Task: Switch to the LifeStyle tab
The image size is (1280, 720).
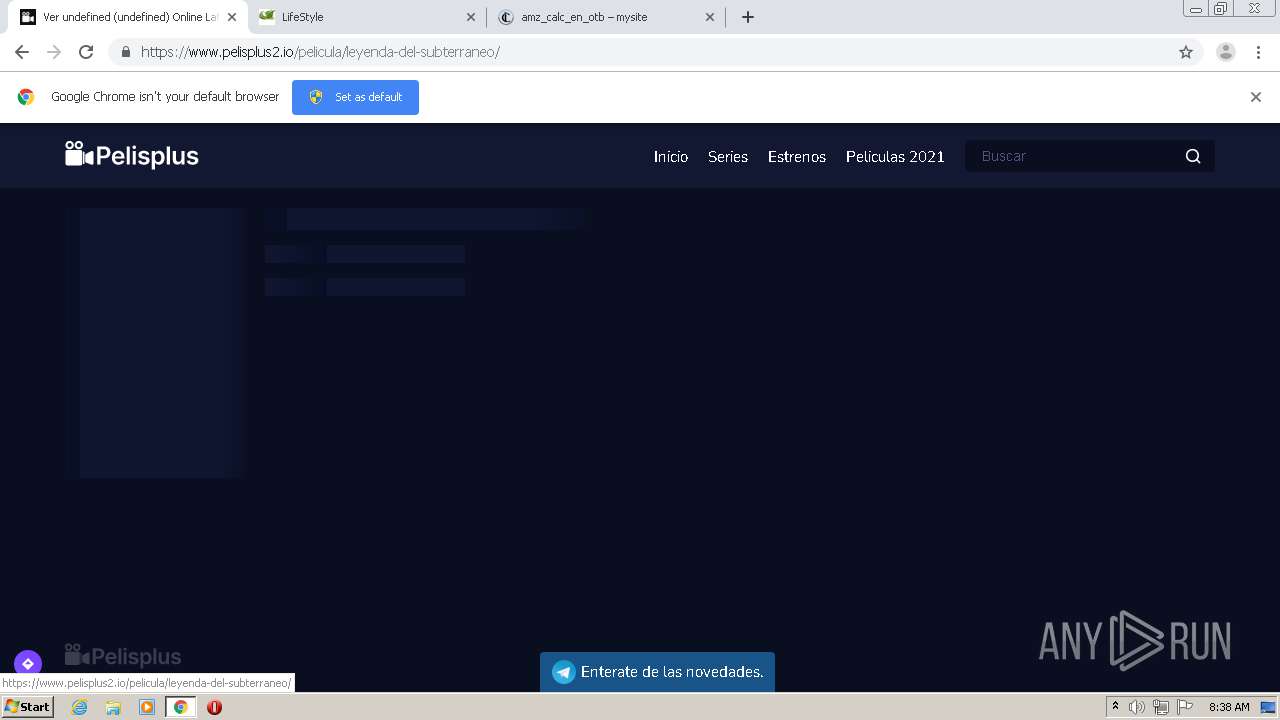Action: click(x=367, y=17)
